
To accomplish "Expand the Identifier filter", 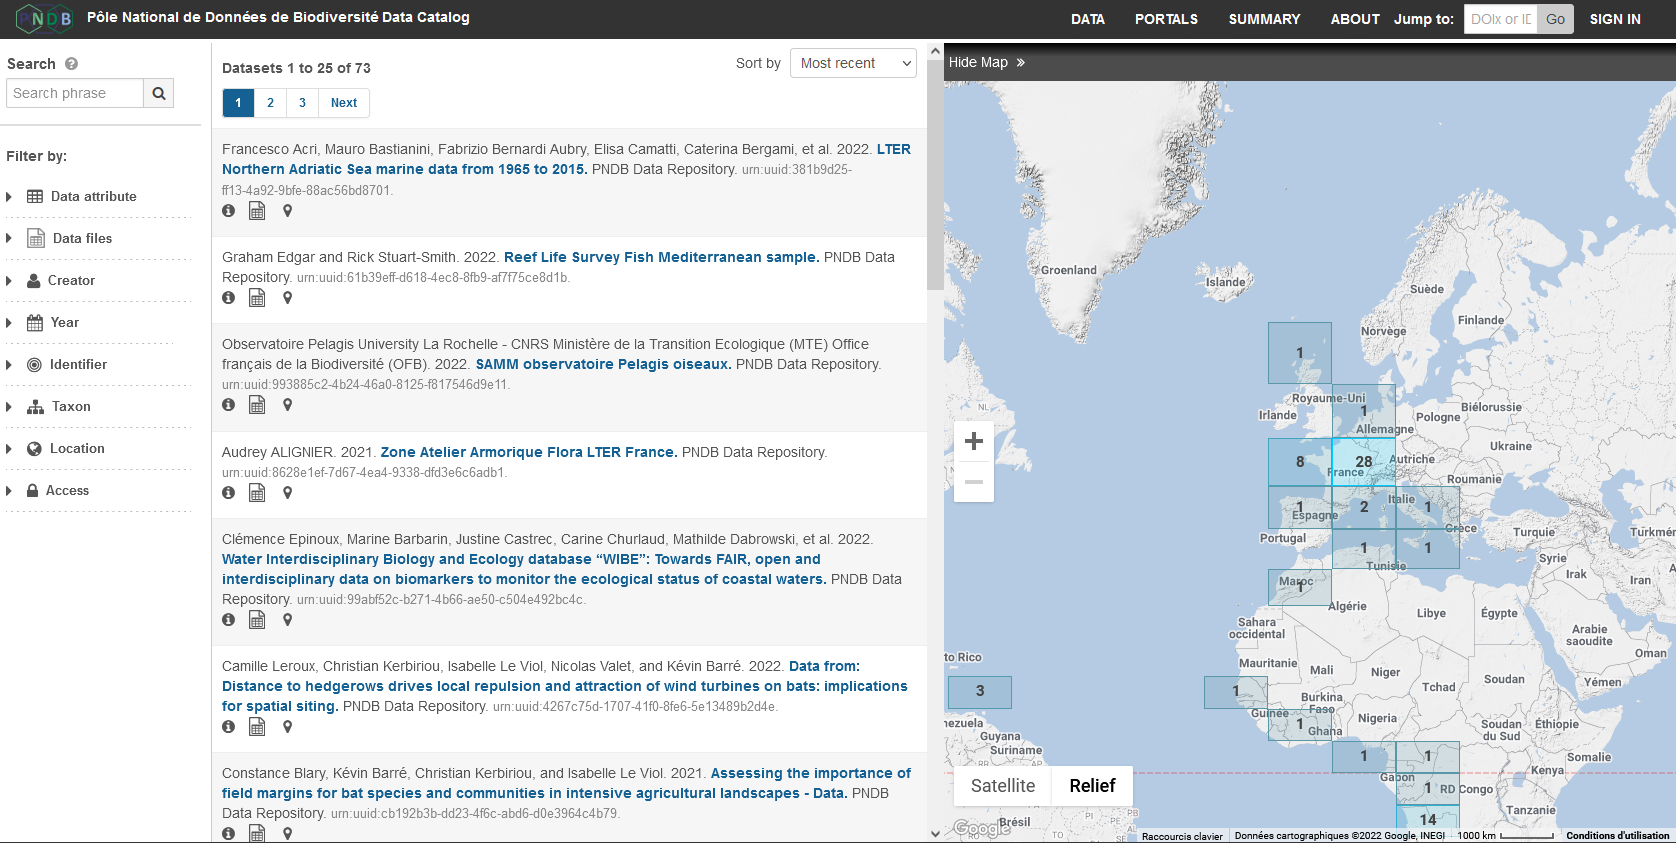I will tap(97, 365).
